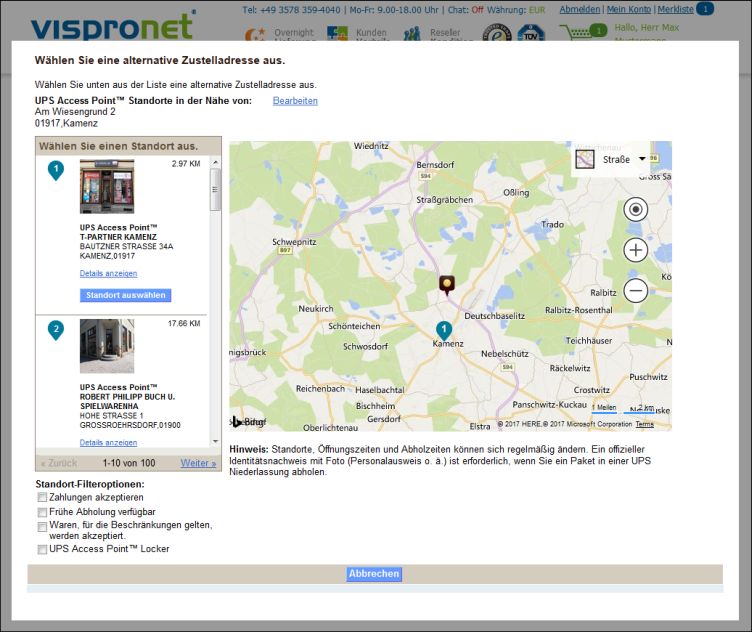752x632 pixels.
Task: Zoom in on the map
Action: (x=635, y=250)
